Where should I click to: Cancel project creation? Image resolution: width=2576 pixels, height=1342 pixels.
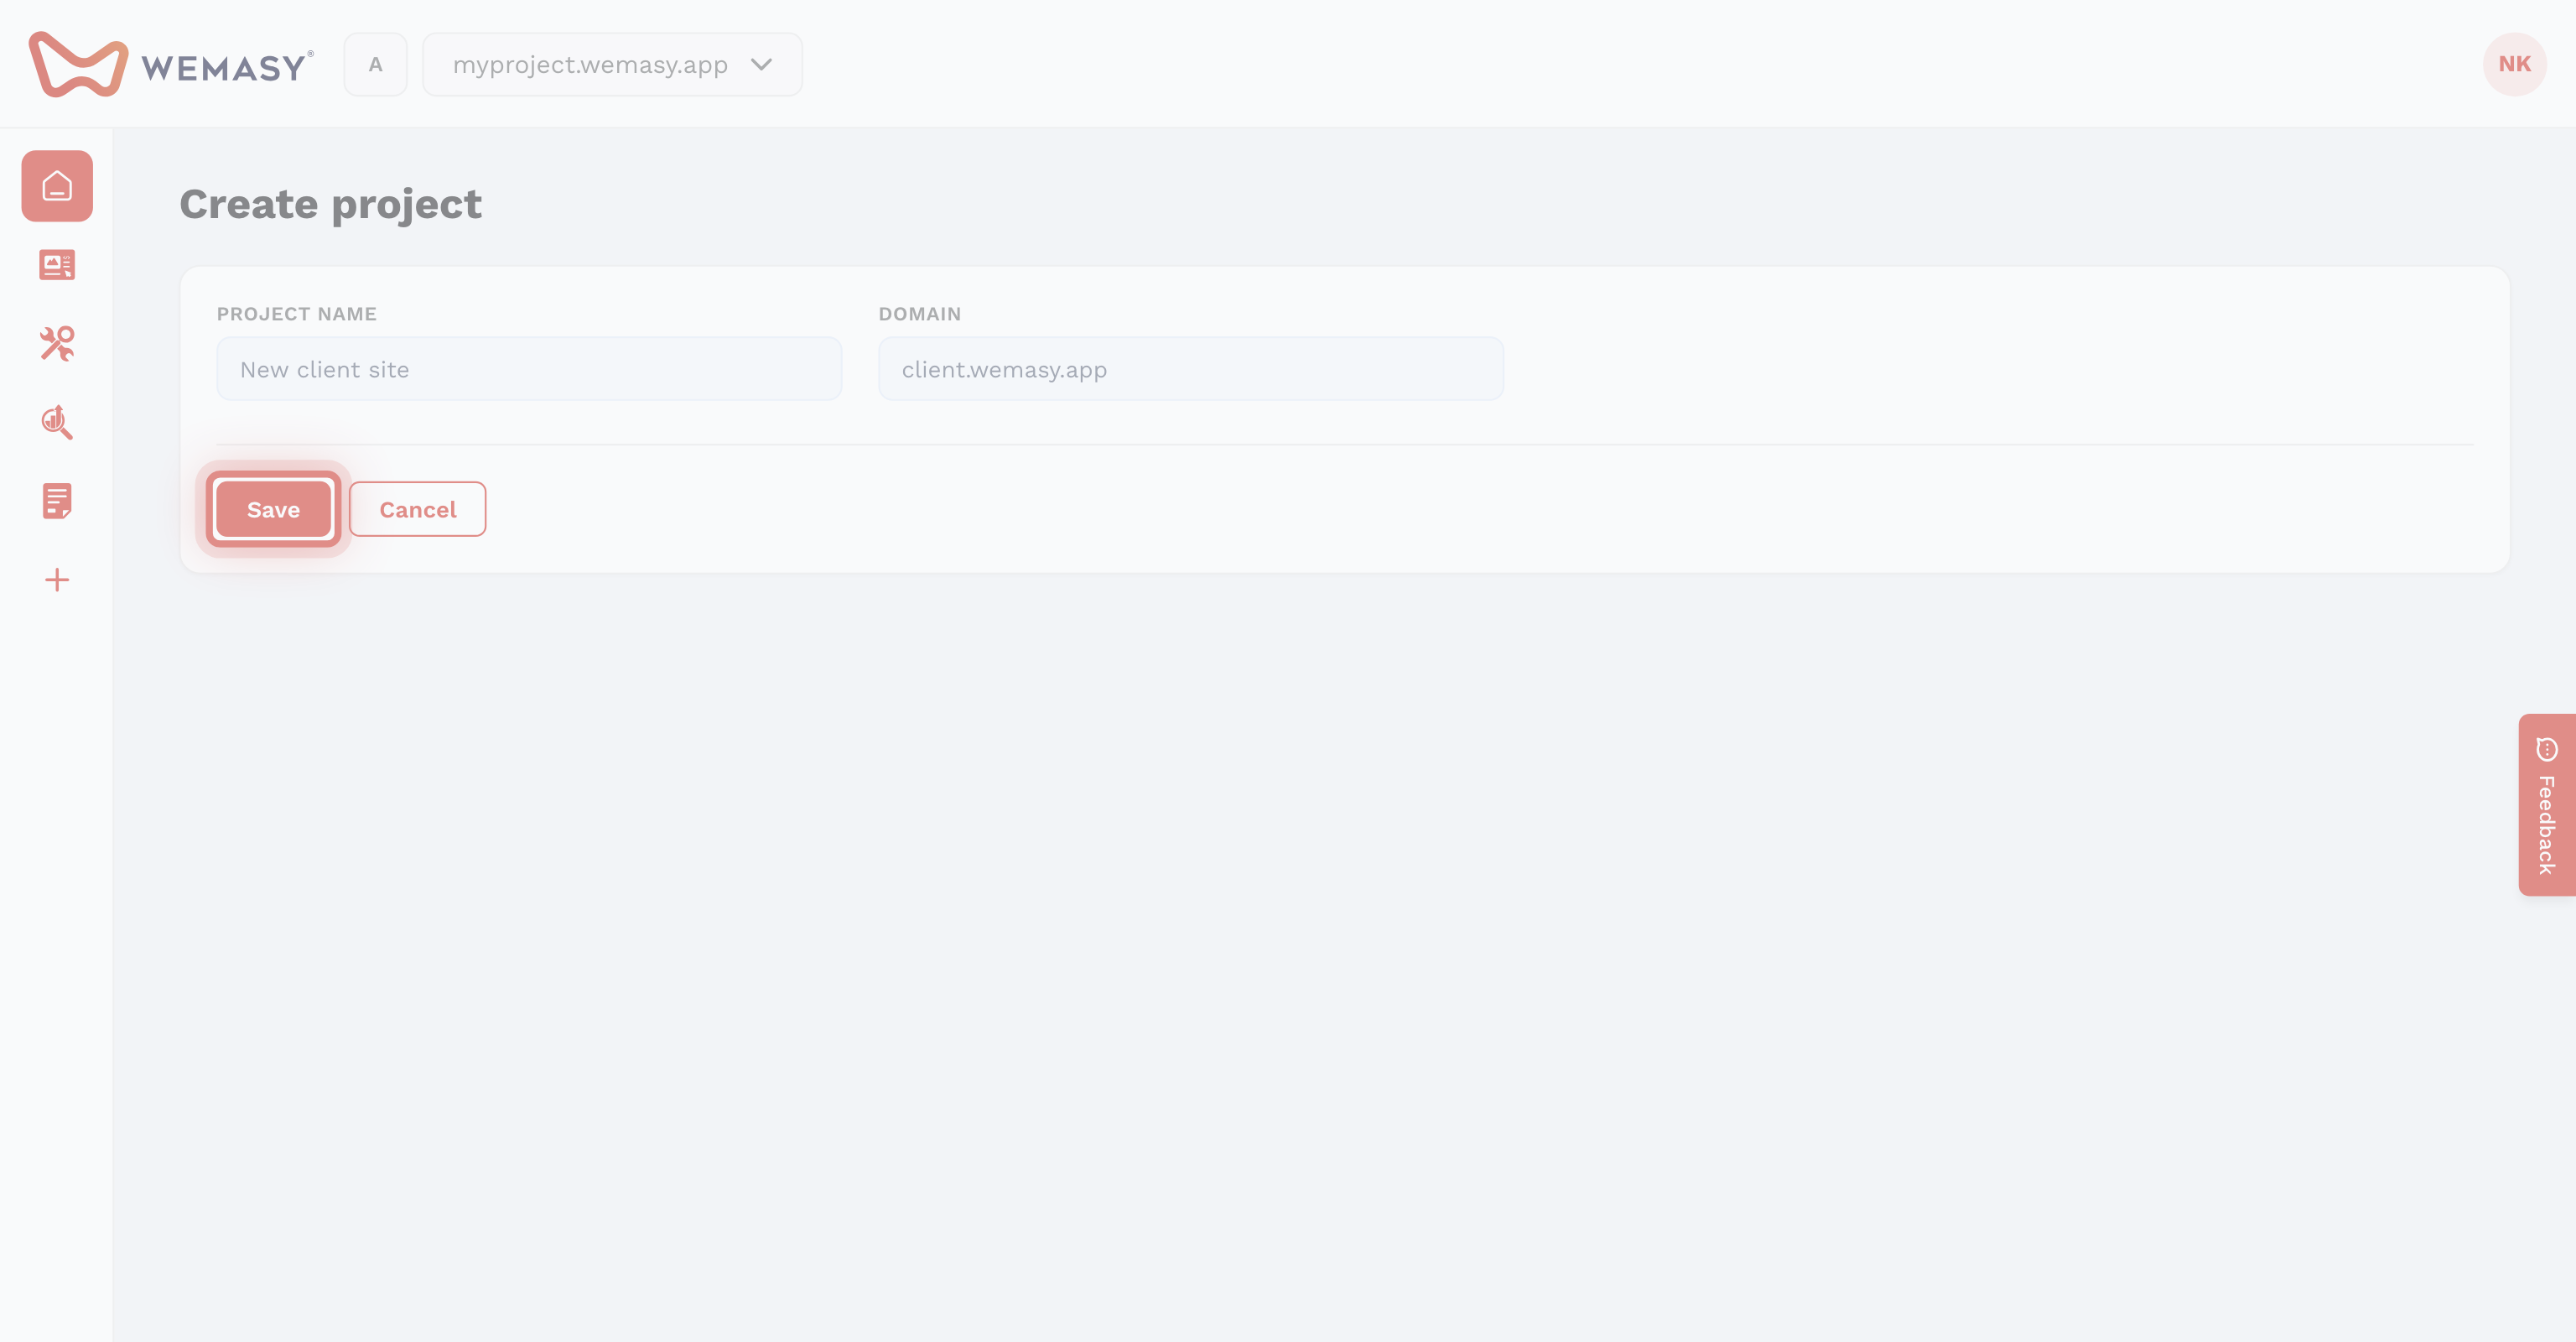[x=417, y=510]
